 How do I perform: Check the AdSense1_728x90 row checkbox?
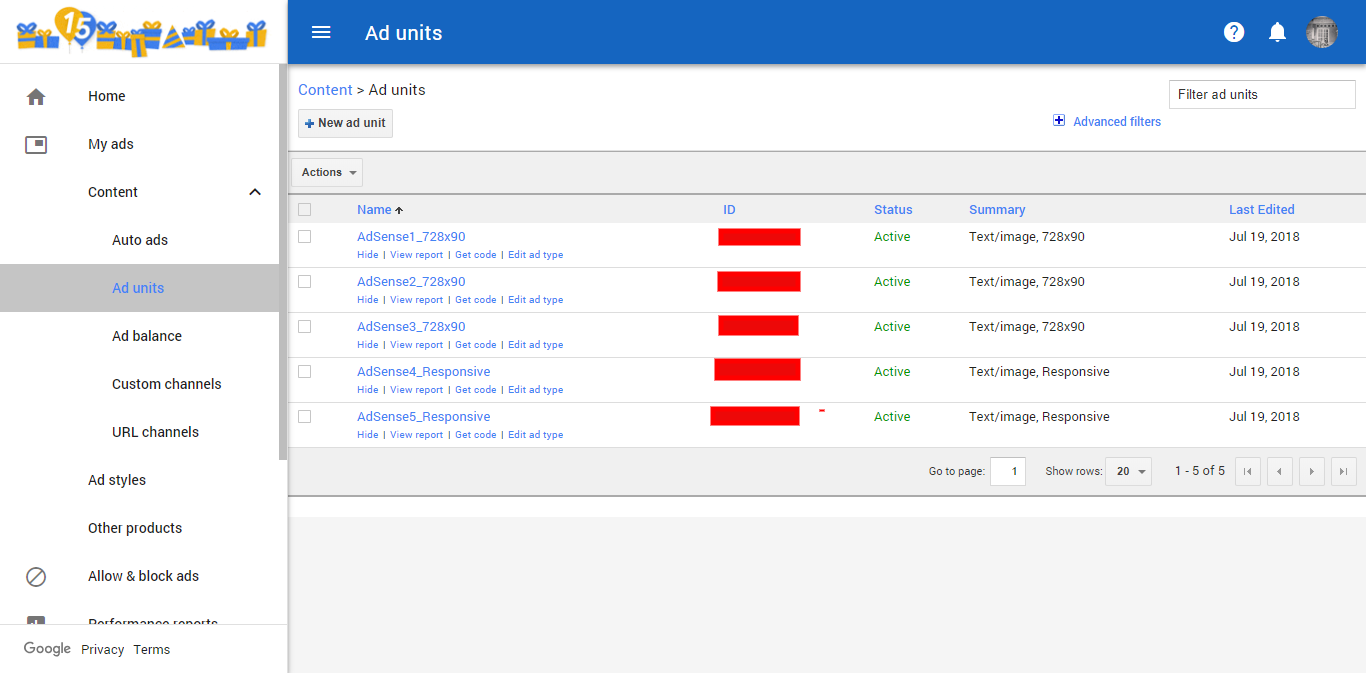click(x=305, y=237)
